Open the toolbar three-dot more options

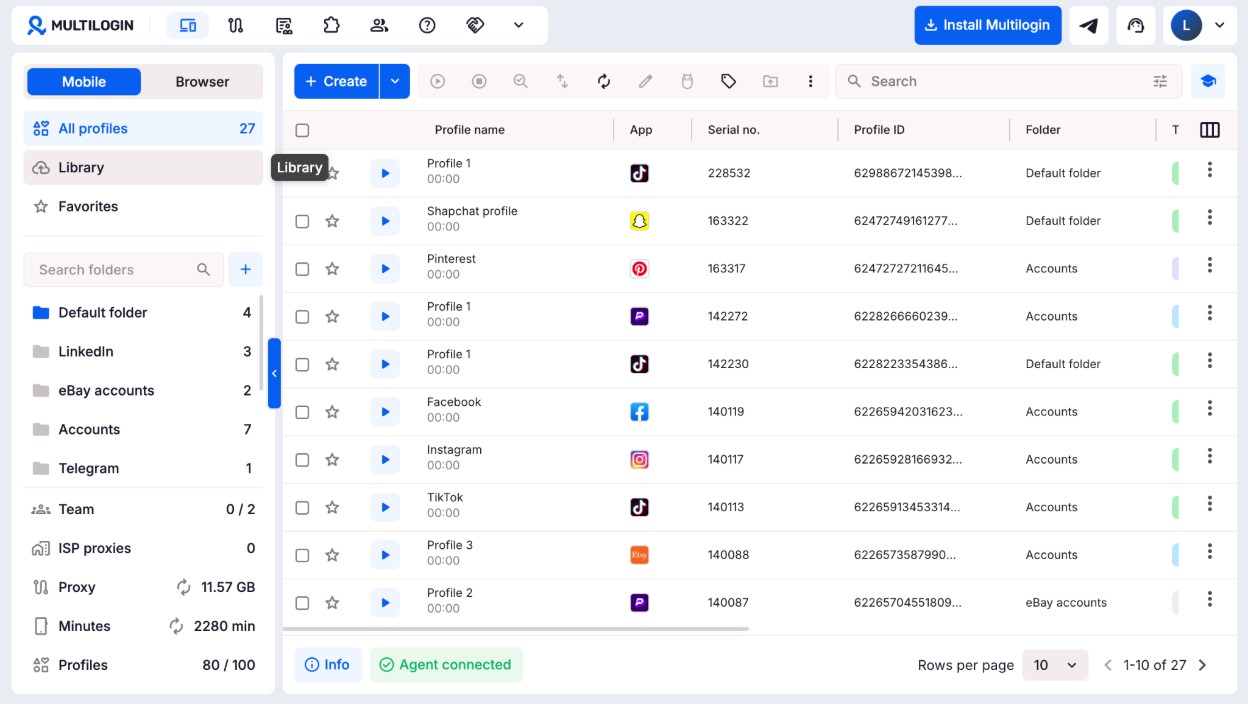[811, 81]
